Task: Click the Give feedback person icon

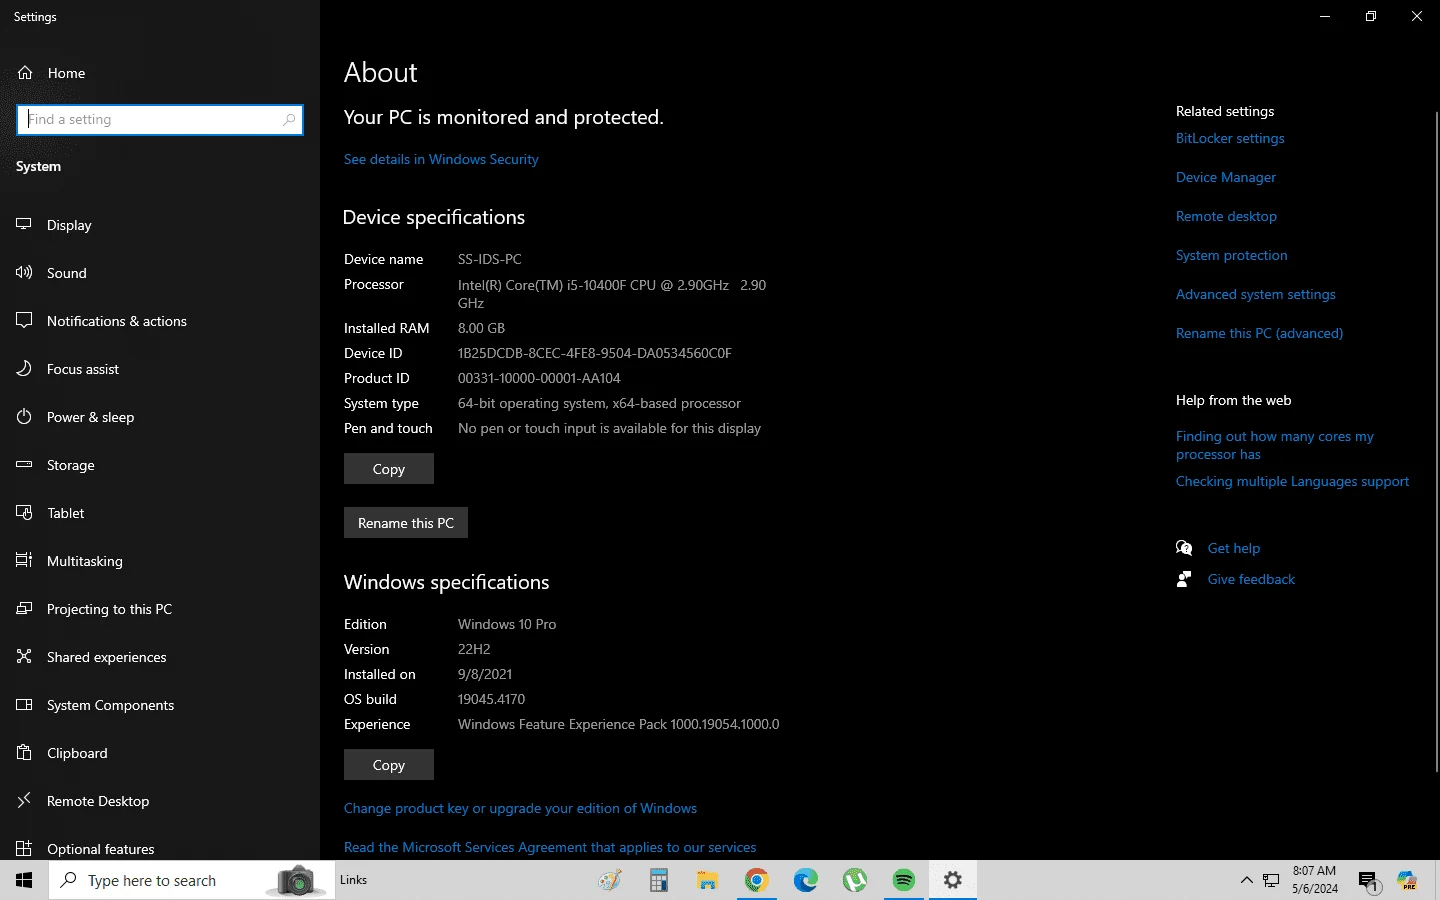Action: (x=1184, y=579)
